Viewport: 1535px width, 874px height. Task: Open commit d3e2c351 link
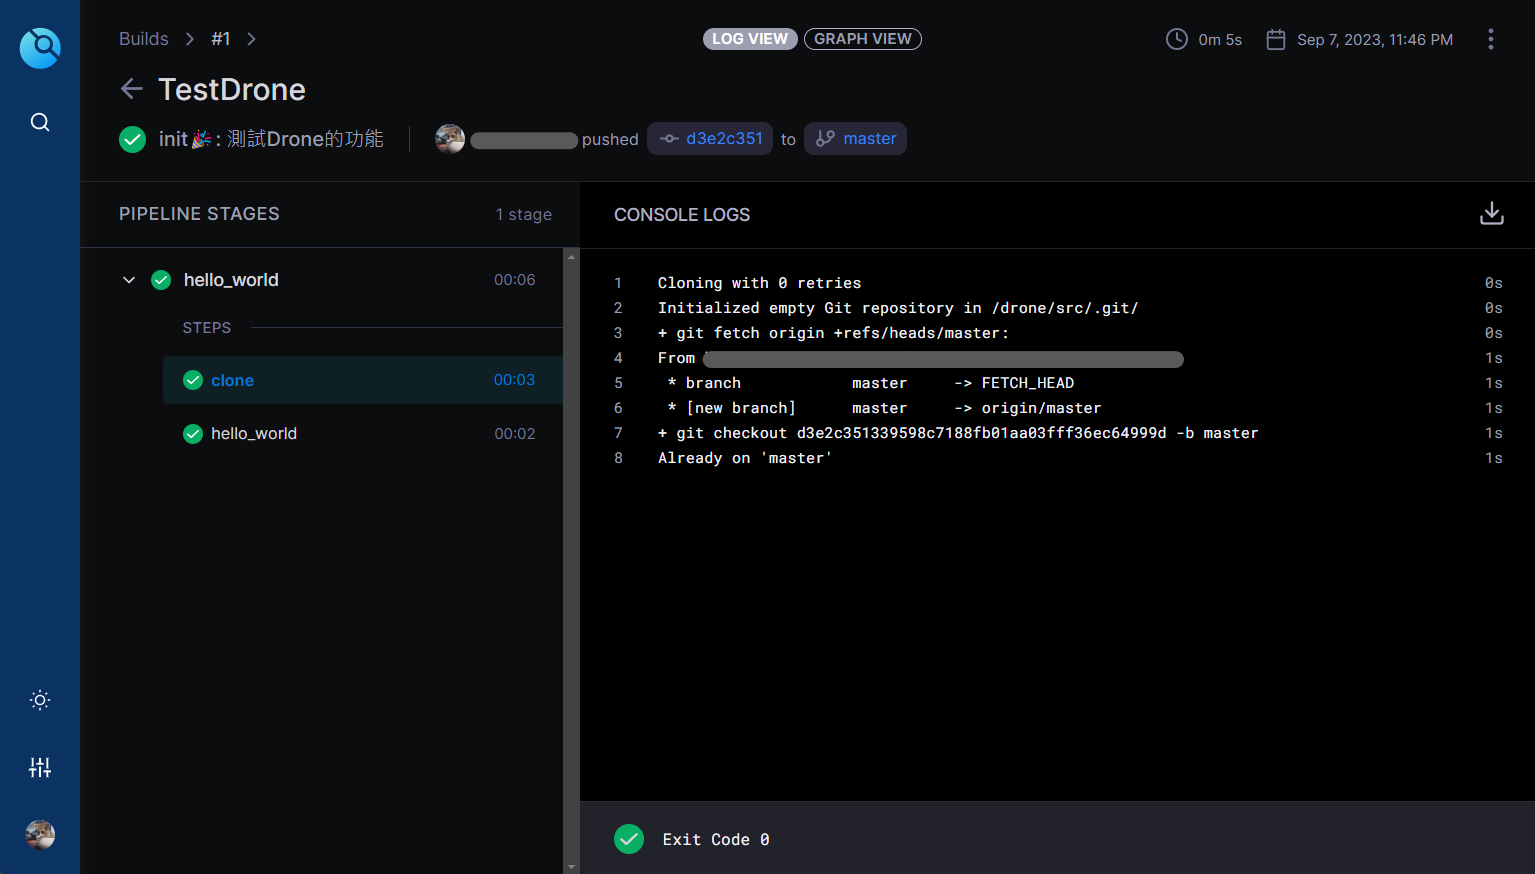[x=710, y=139]
